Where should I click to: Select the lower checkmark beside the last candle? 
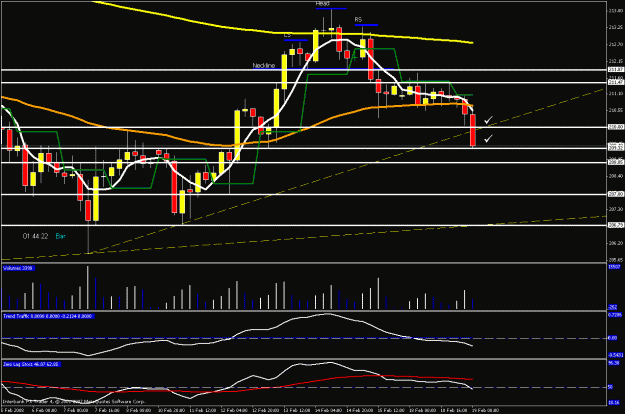(x=488, y=138)
